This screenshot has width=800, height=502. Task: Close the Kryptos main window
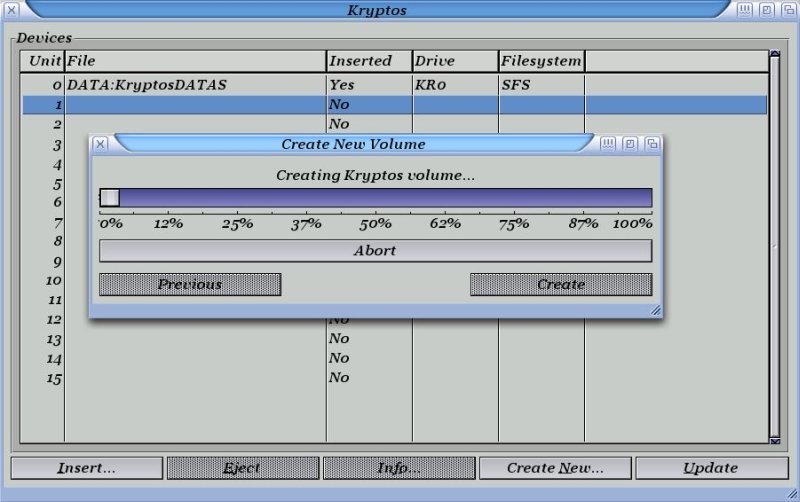[10, 10]
